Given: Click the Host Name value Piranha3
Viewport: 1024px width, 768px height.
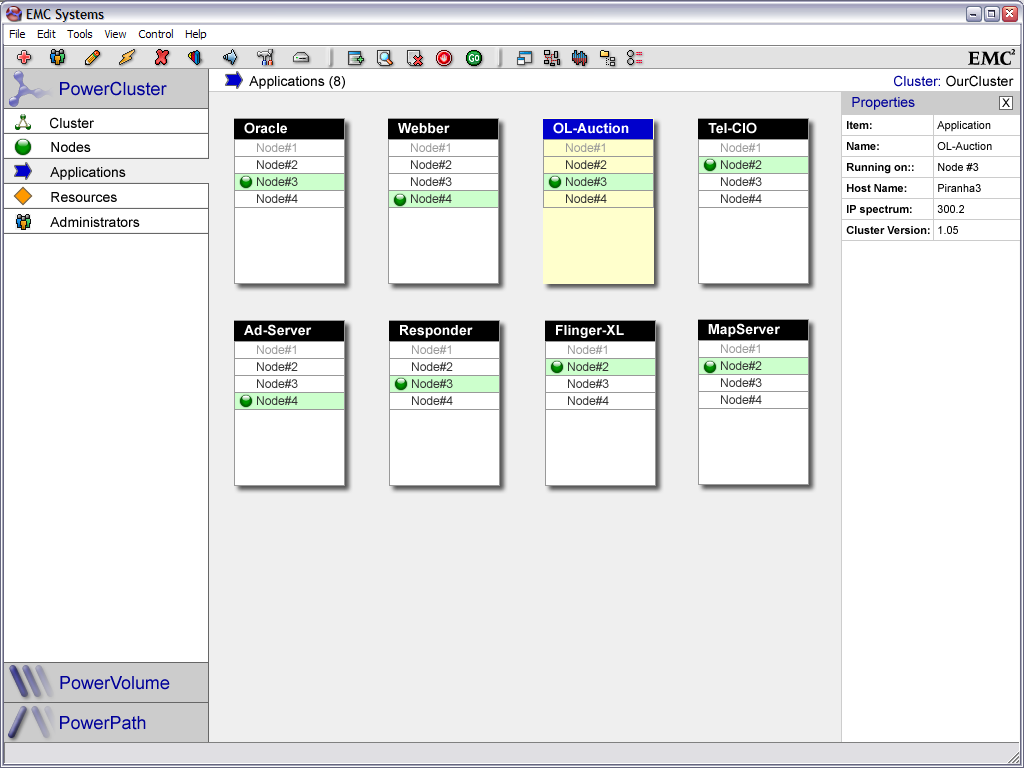Looking at the screenshot, I should 959,188.
